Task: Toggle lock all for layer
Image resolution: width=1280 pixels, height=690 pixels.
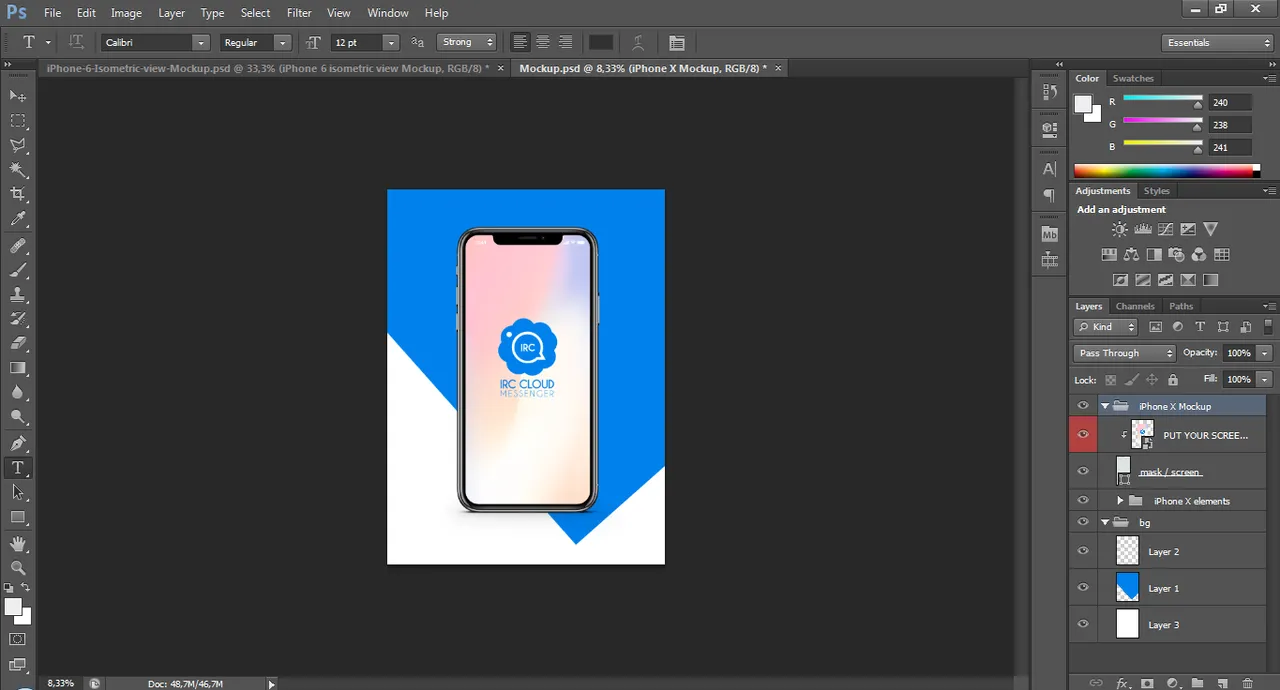Action: pyautogui.click(x=1173, y=380)
